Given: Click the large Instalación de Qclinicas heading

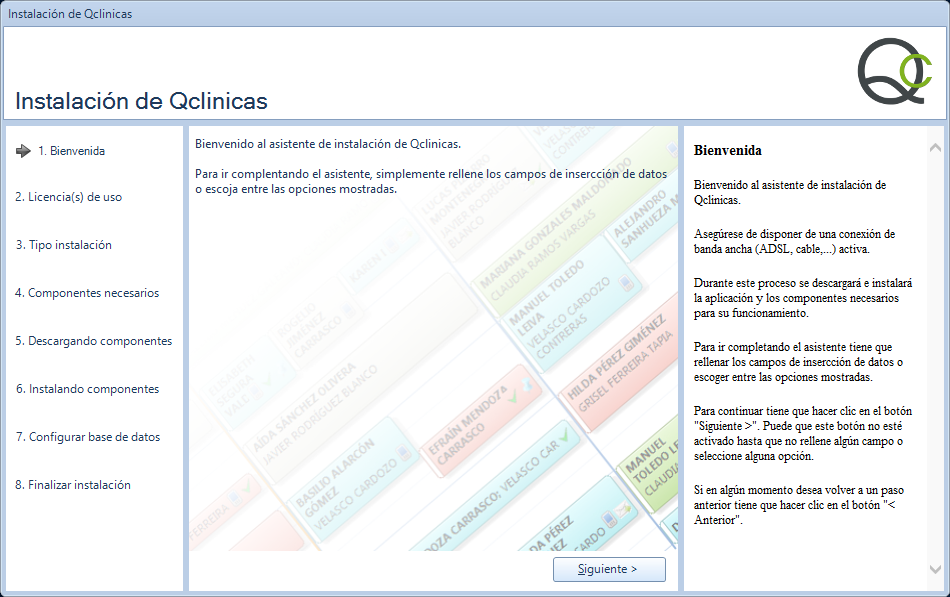Looking at the screenshot, I should tap(141, 101).
